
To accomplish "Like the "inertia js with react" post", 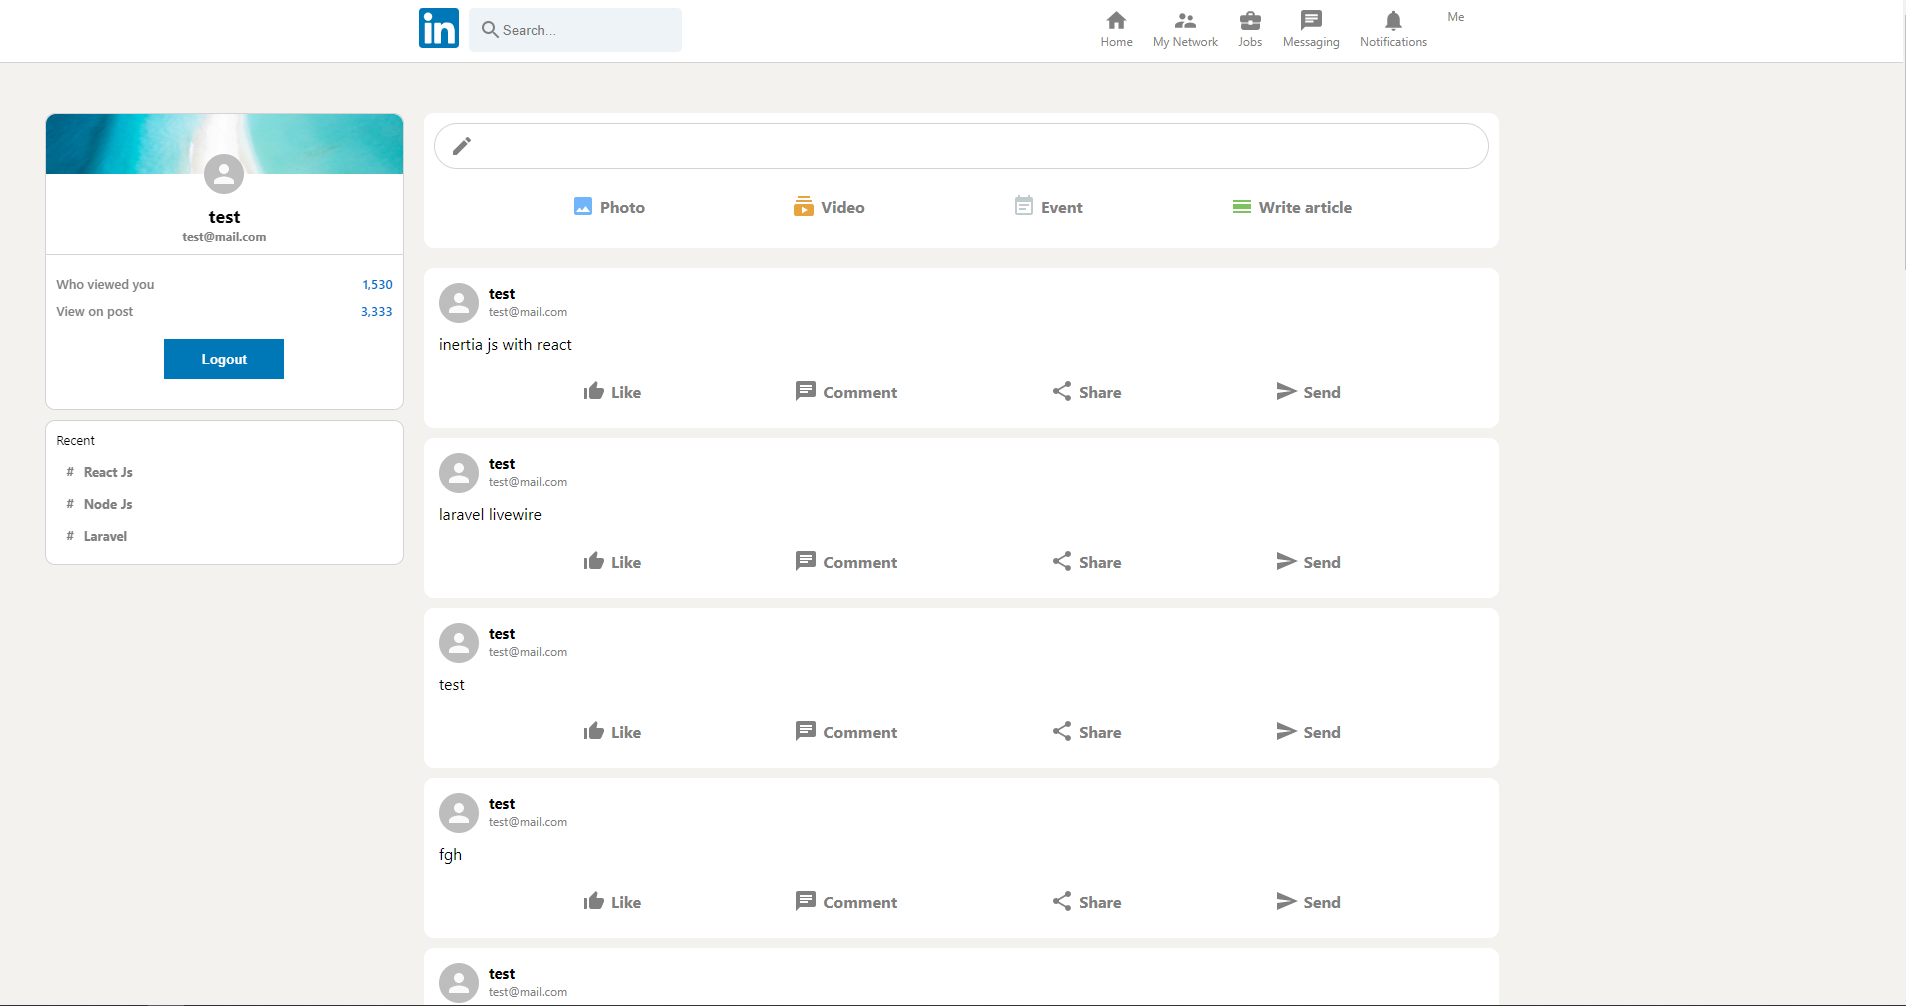I will click(x=612, y=392).
